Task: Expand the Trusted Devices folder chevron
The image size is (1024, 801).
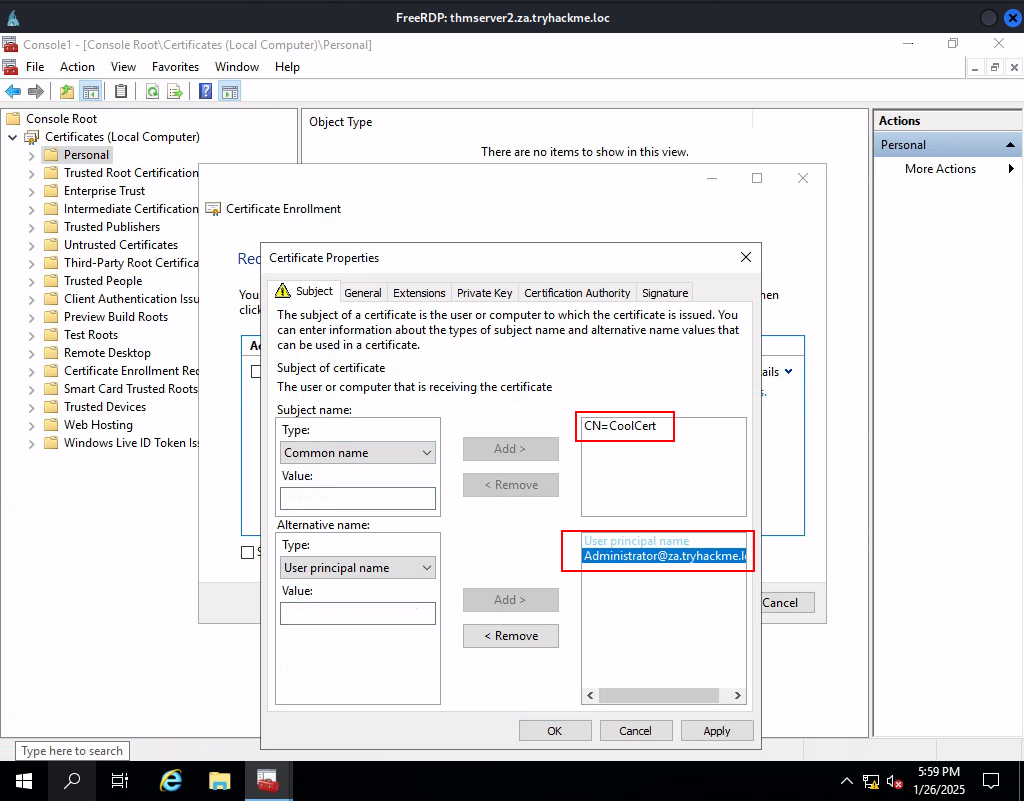Action: point(31,407)
